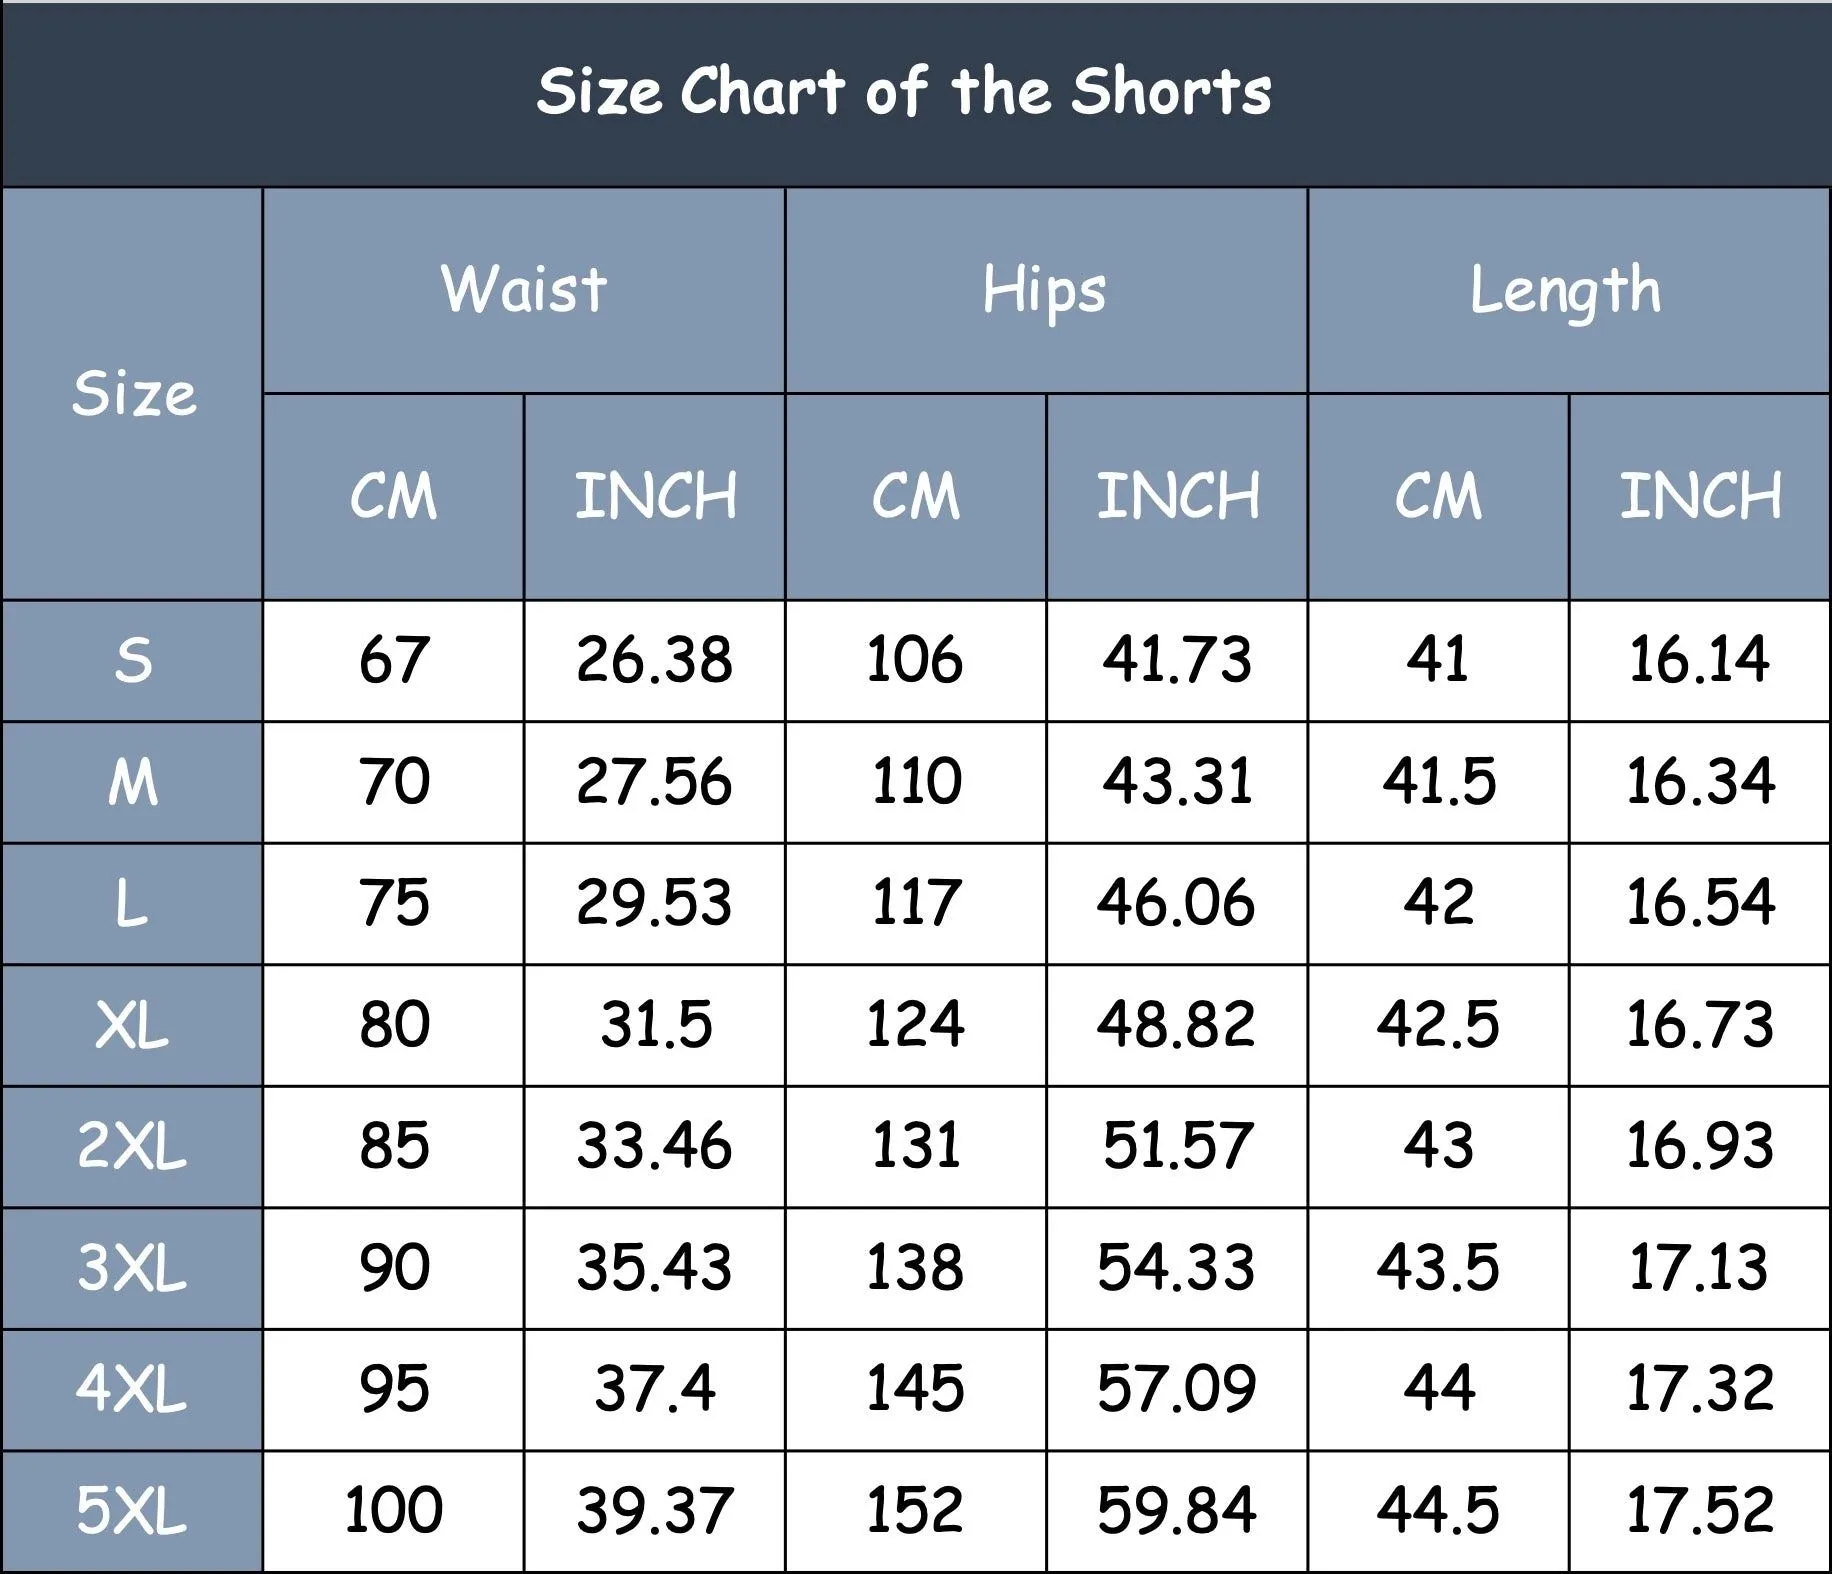Image resolution: width=1832 pixels, height=1574 pixels.
Task: Click the 5XL size row label
Action: coord(132,1511)
